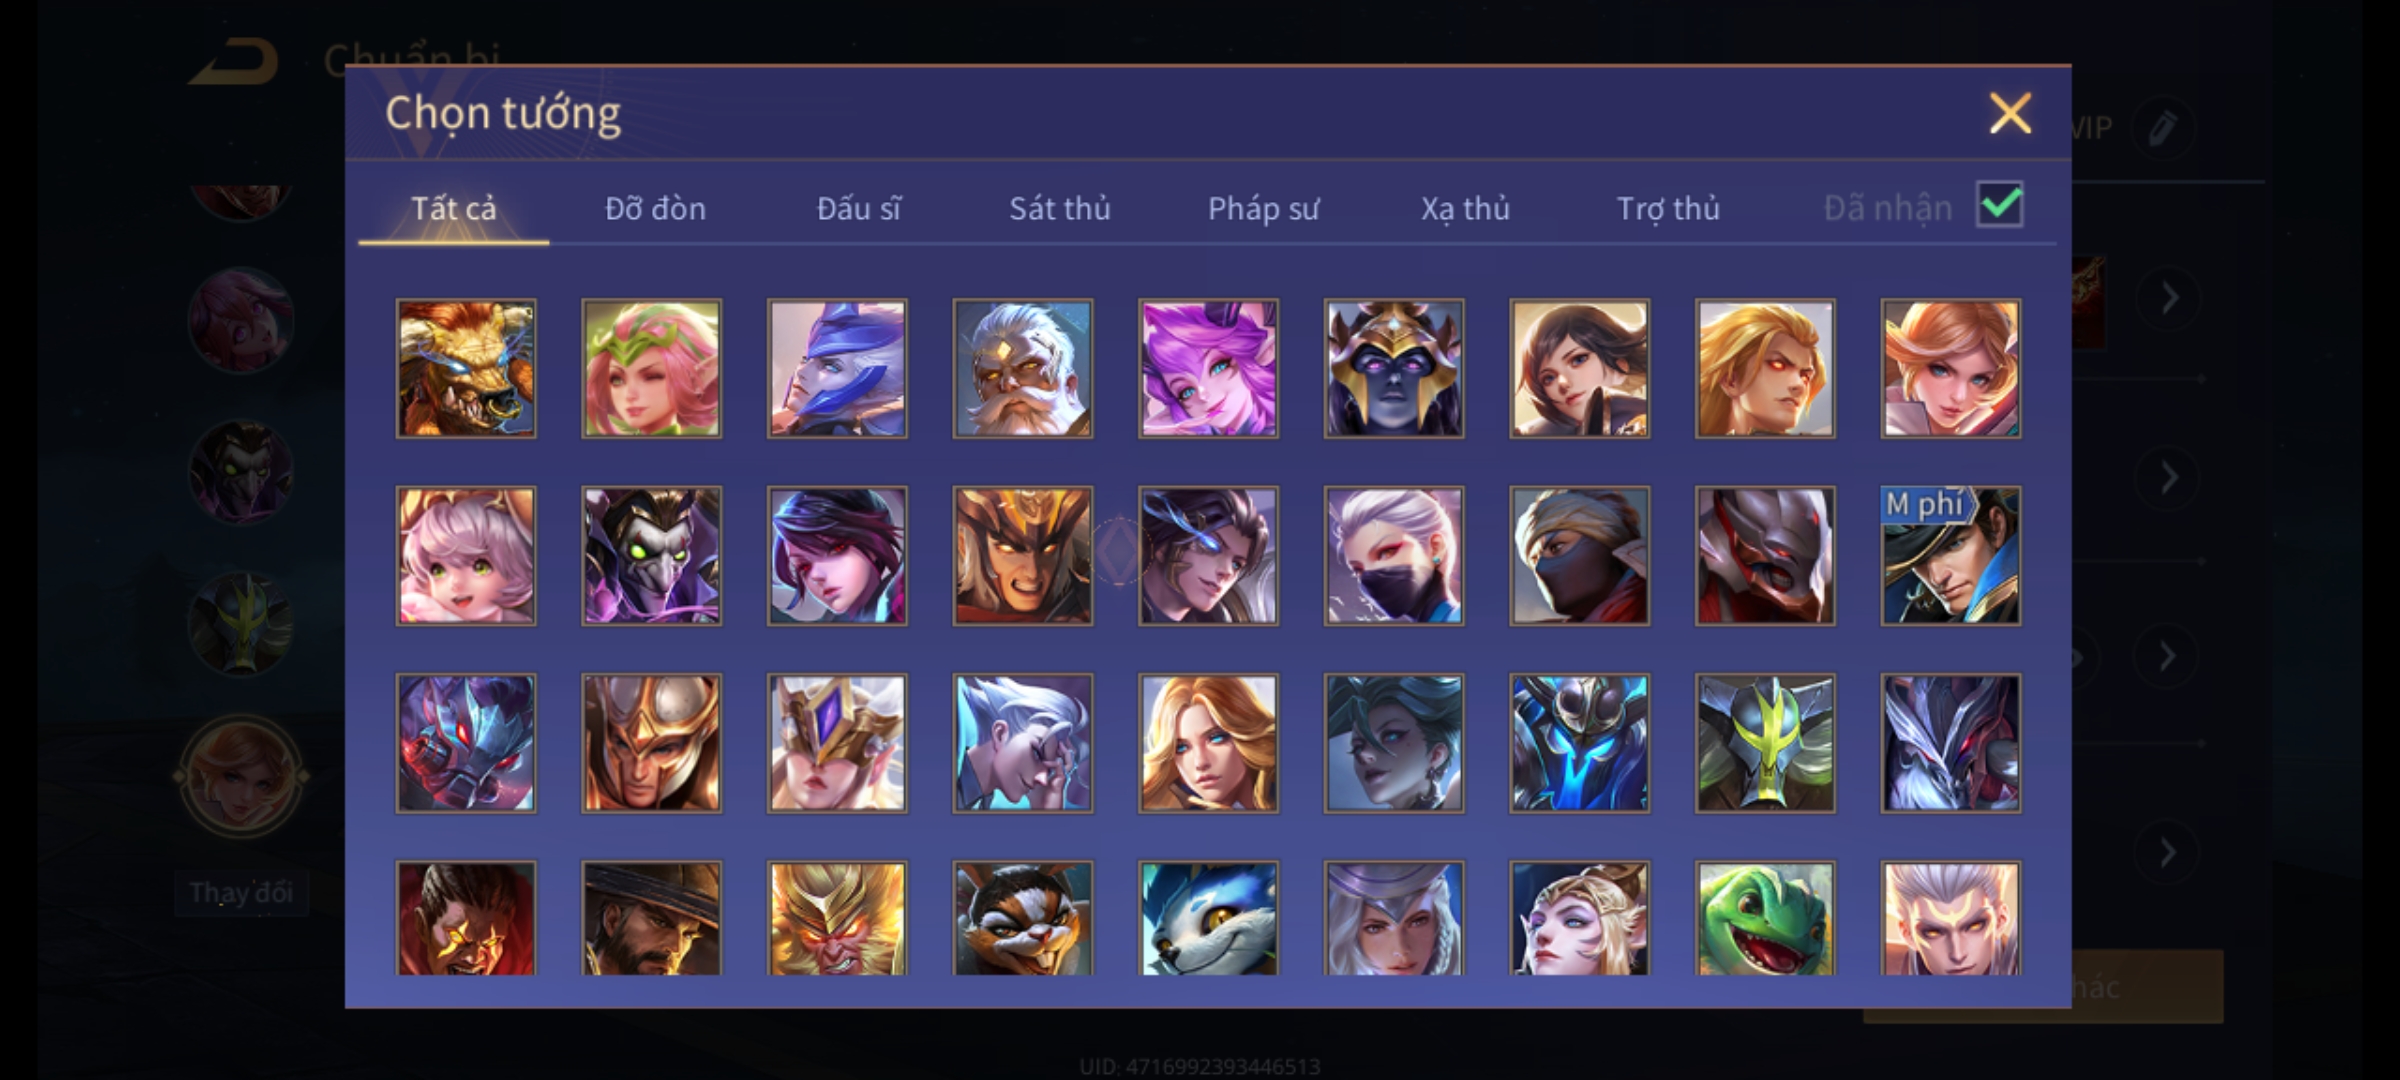
Task: Switch to the Xạ thủ tab
Action: [1465, 208]
